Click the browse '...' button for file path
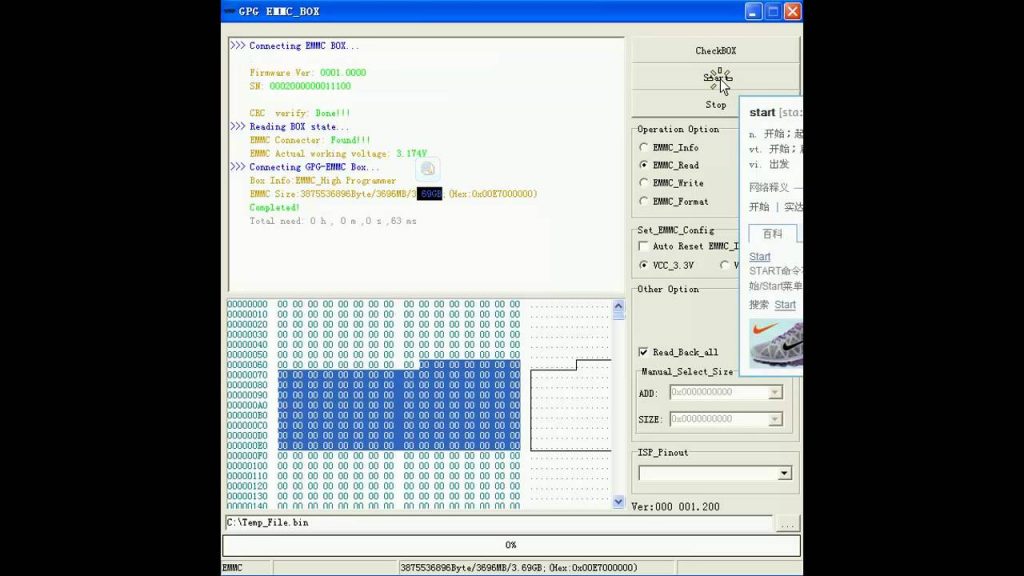Image resolution: width=1024 pixels, height=576 pixels. pos(787,524)
